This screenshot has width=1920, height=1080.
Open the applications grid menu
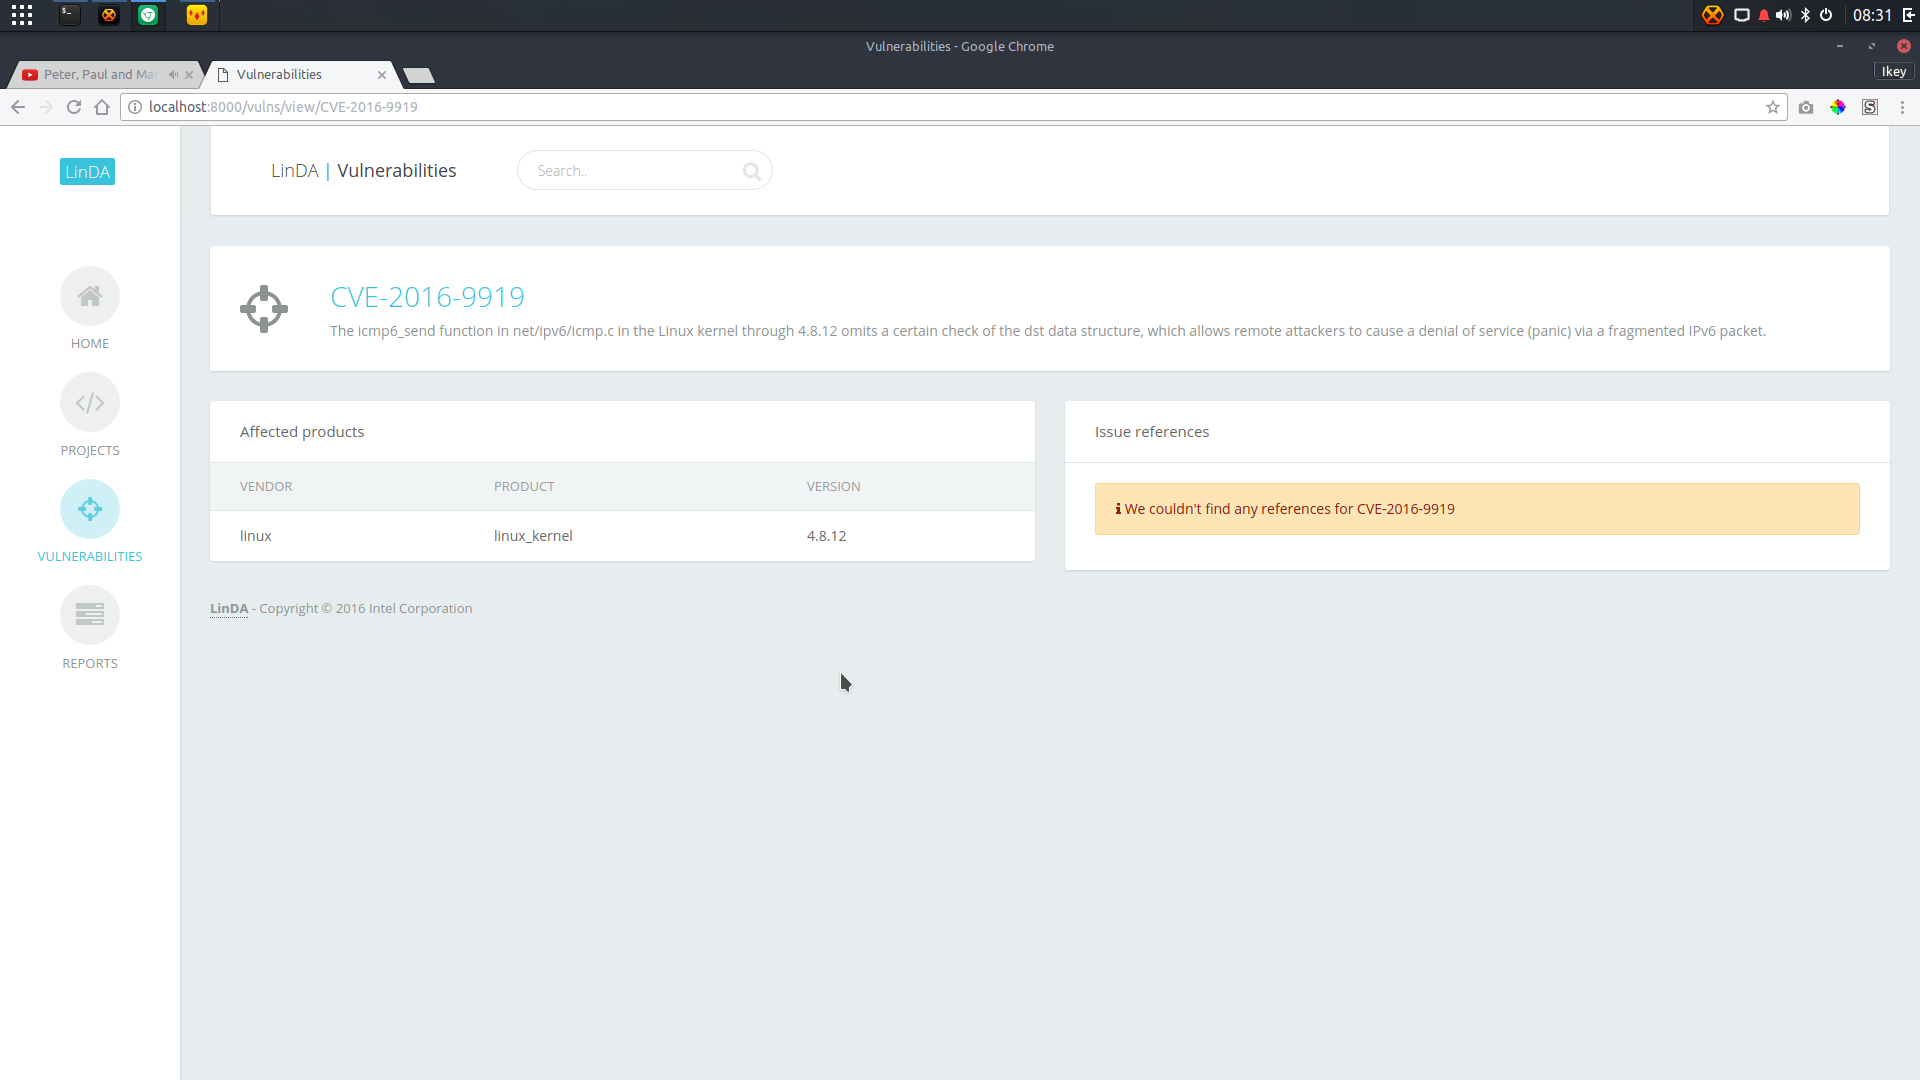[22, 15]
